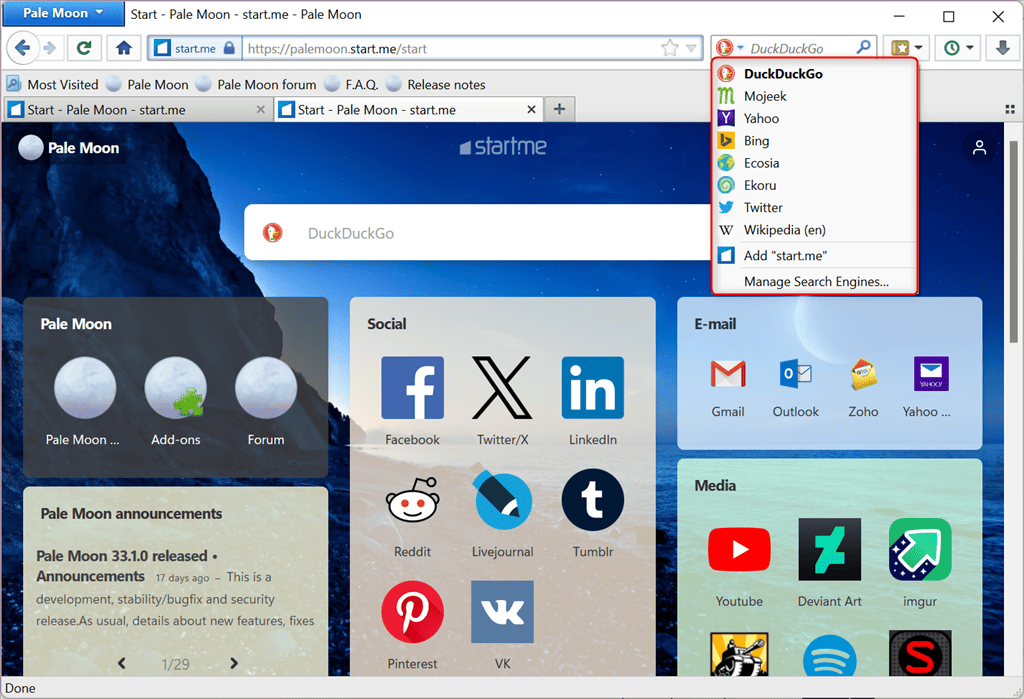Open the Twitter/X tile
Viewport: 1024px width, 699px height.
coord(502,400)
